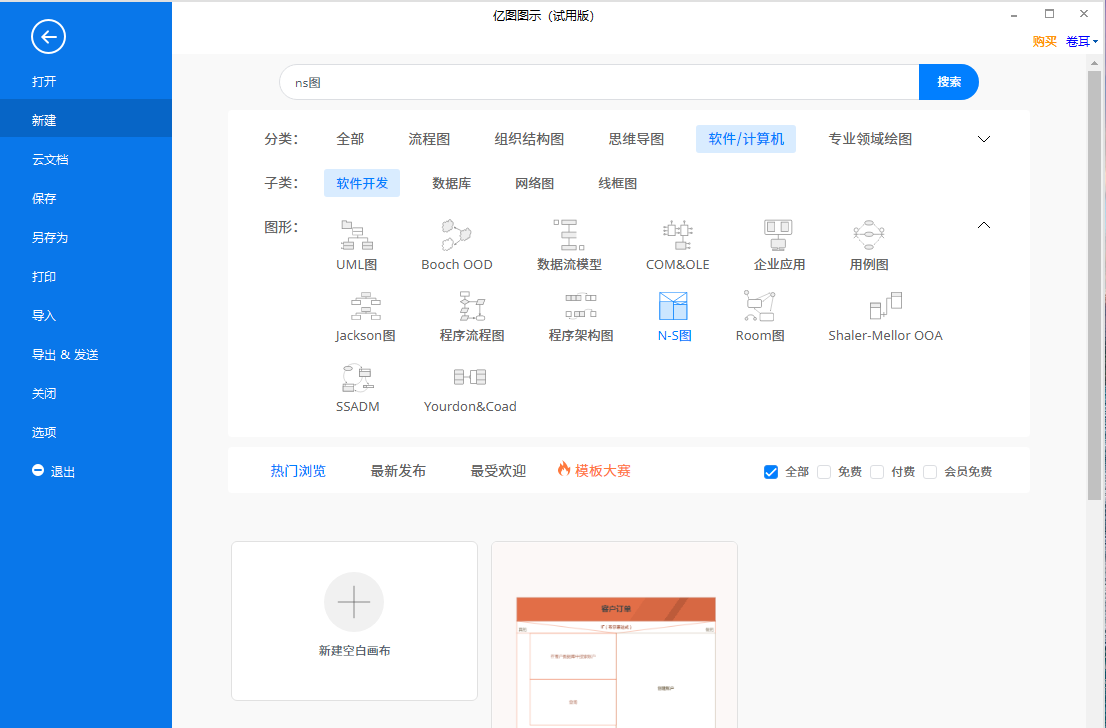This screenshot has height=728, width=1106.
Task: Click the back arrow circle icon
Action: [x=49, y=37]
